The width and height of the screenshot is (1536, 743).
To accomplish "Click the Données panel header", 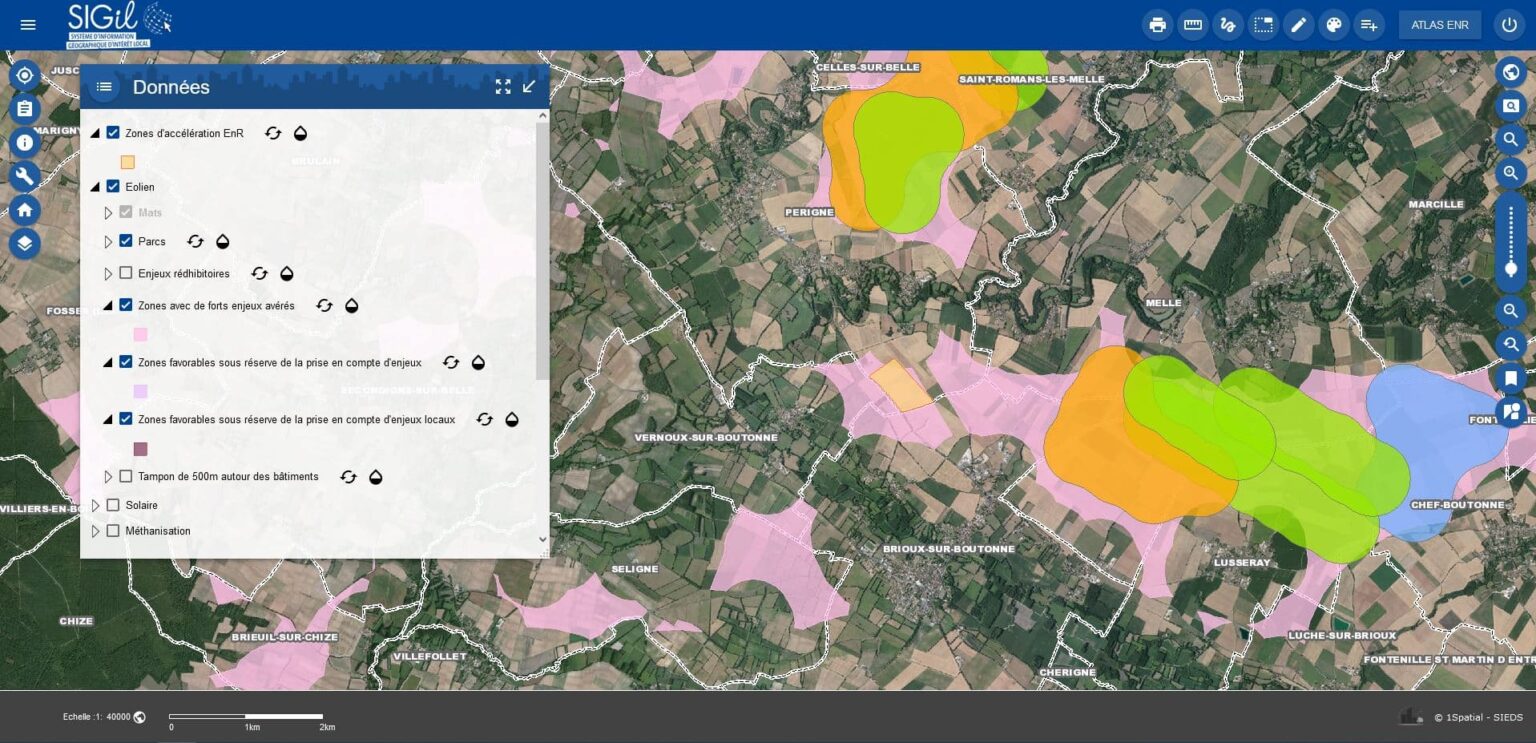I will point(171,87).
